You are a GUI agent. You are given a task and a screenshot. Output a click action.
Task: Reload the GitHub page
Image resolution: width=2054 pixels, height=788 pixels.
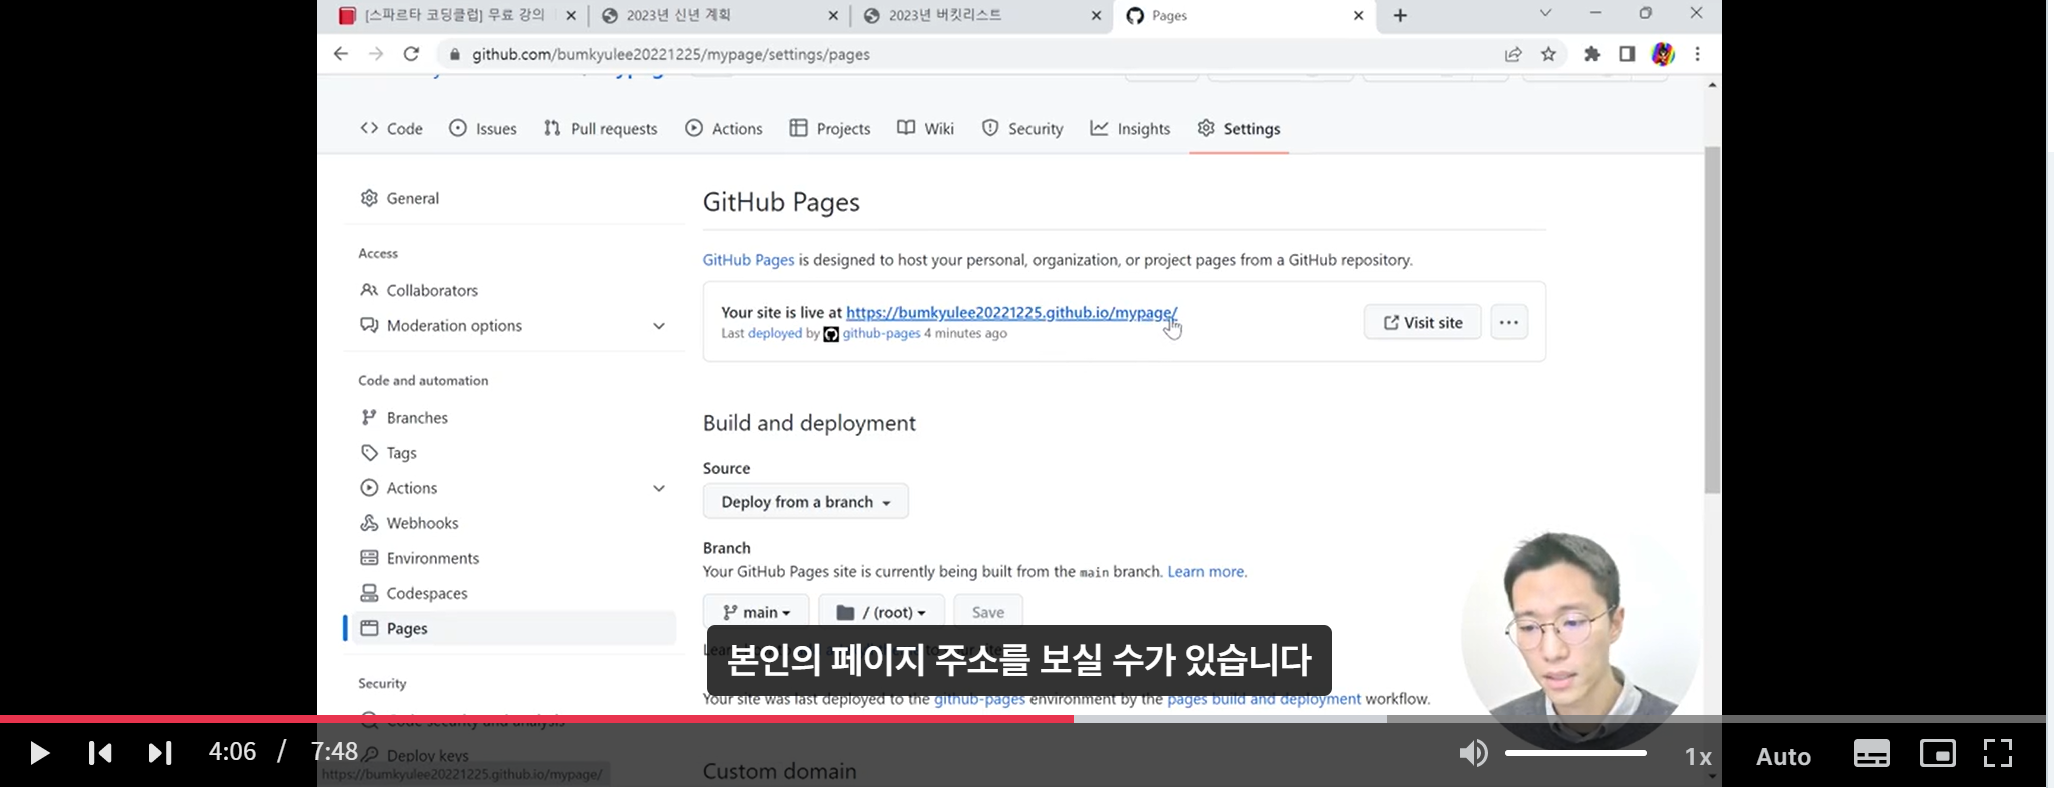click(x=411, y=54)
